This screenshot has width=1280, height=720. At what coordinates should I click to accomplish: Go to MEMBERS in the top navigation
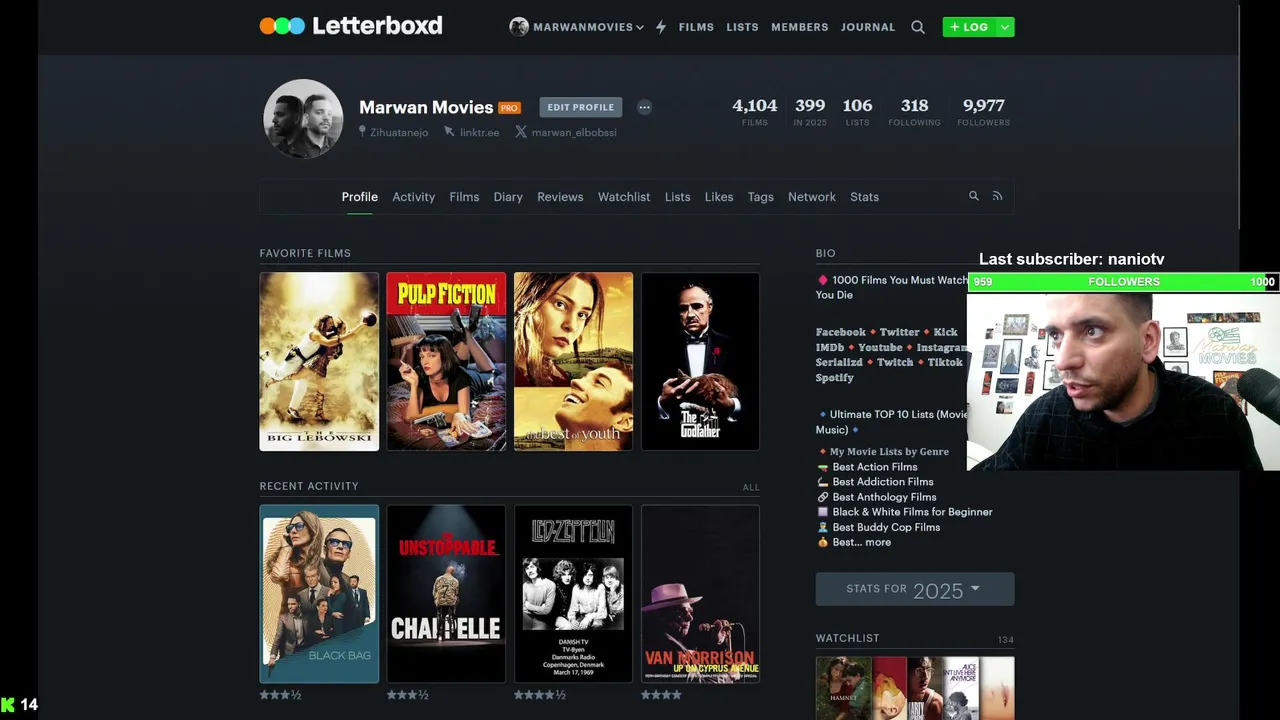click(x=799, y=27)
